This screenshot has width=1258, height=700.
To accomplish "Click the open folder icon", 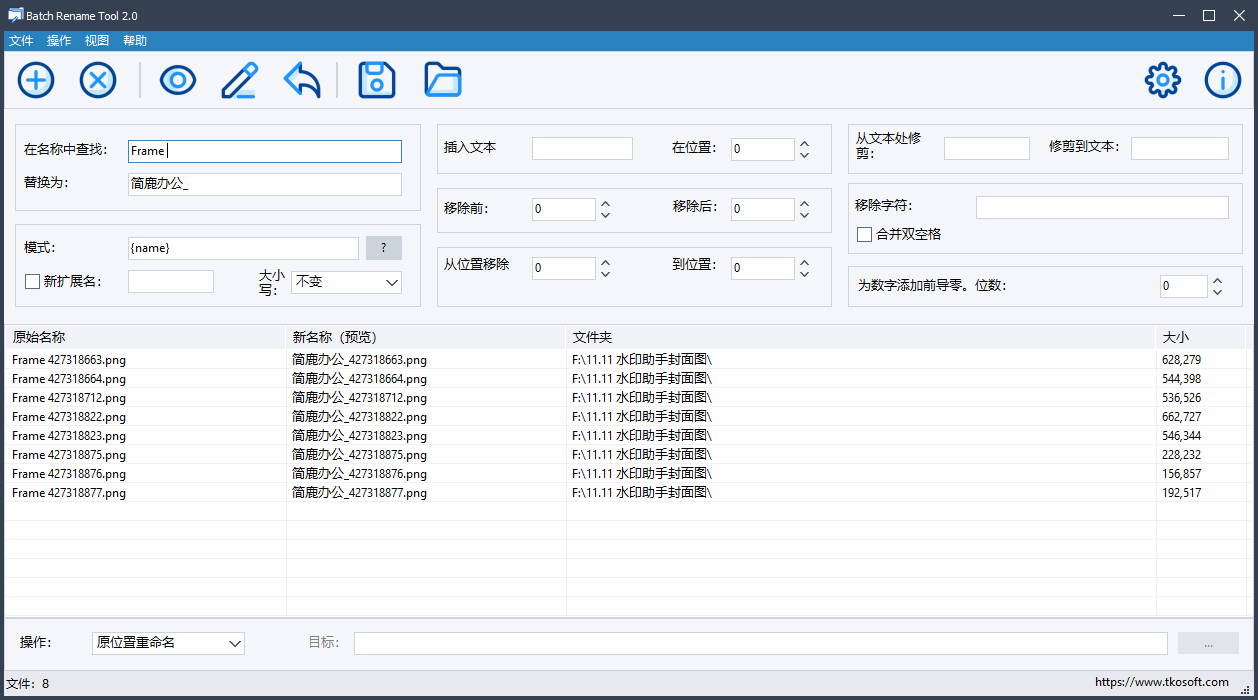I will click(443, 80).
